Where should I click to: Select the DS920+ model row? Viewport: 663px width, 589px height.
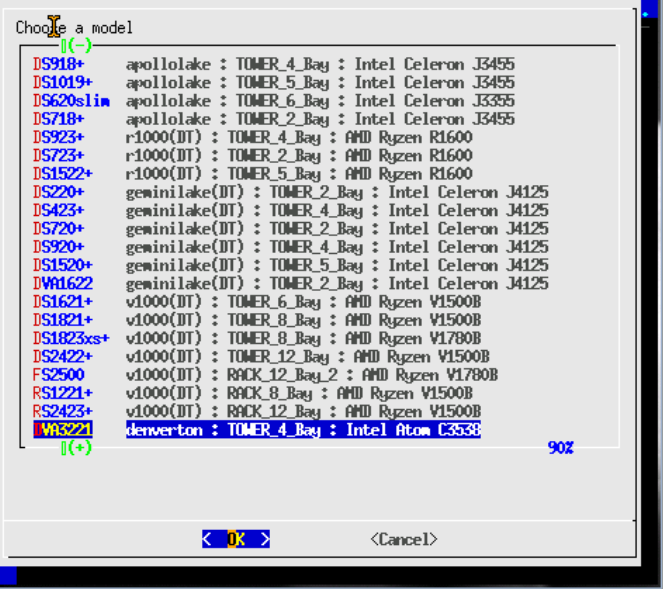pos(291,247)
